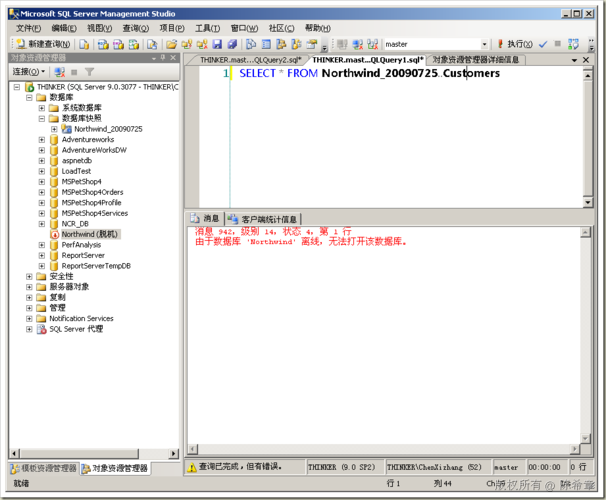Expand the Adventureworks database node

click(x=42, y=139)
